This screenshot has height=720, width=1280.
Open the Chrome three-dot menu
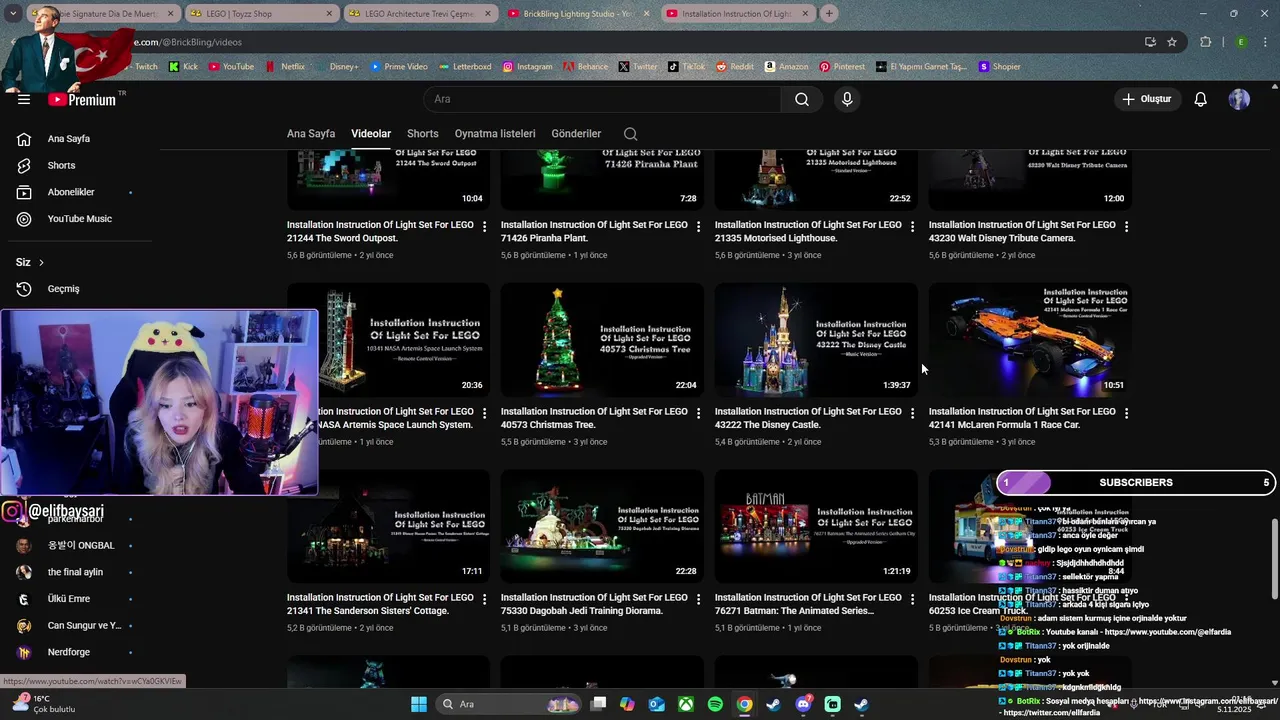coord(1263,42)
